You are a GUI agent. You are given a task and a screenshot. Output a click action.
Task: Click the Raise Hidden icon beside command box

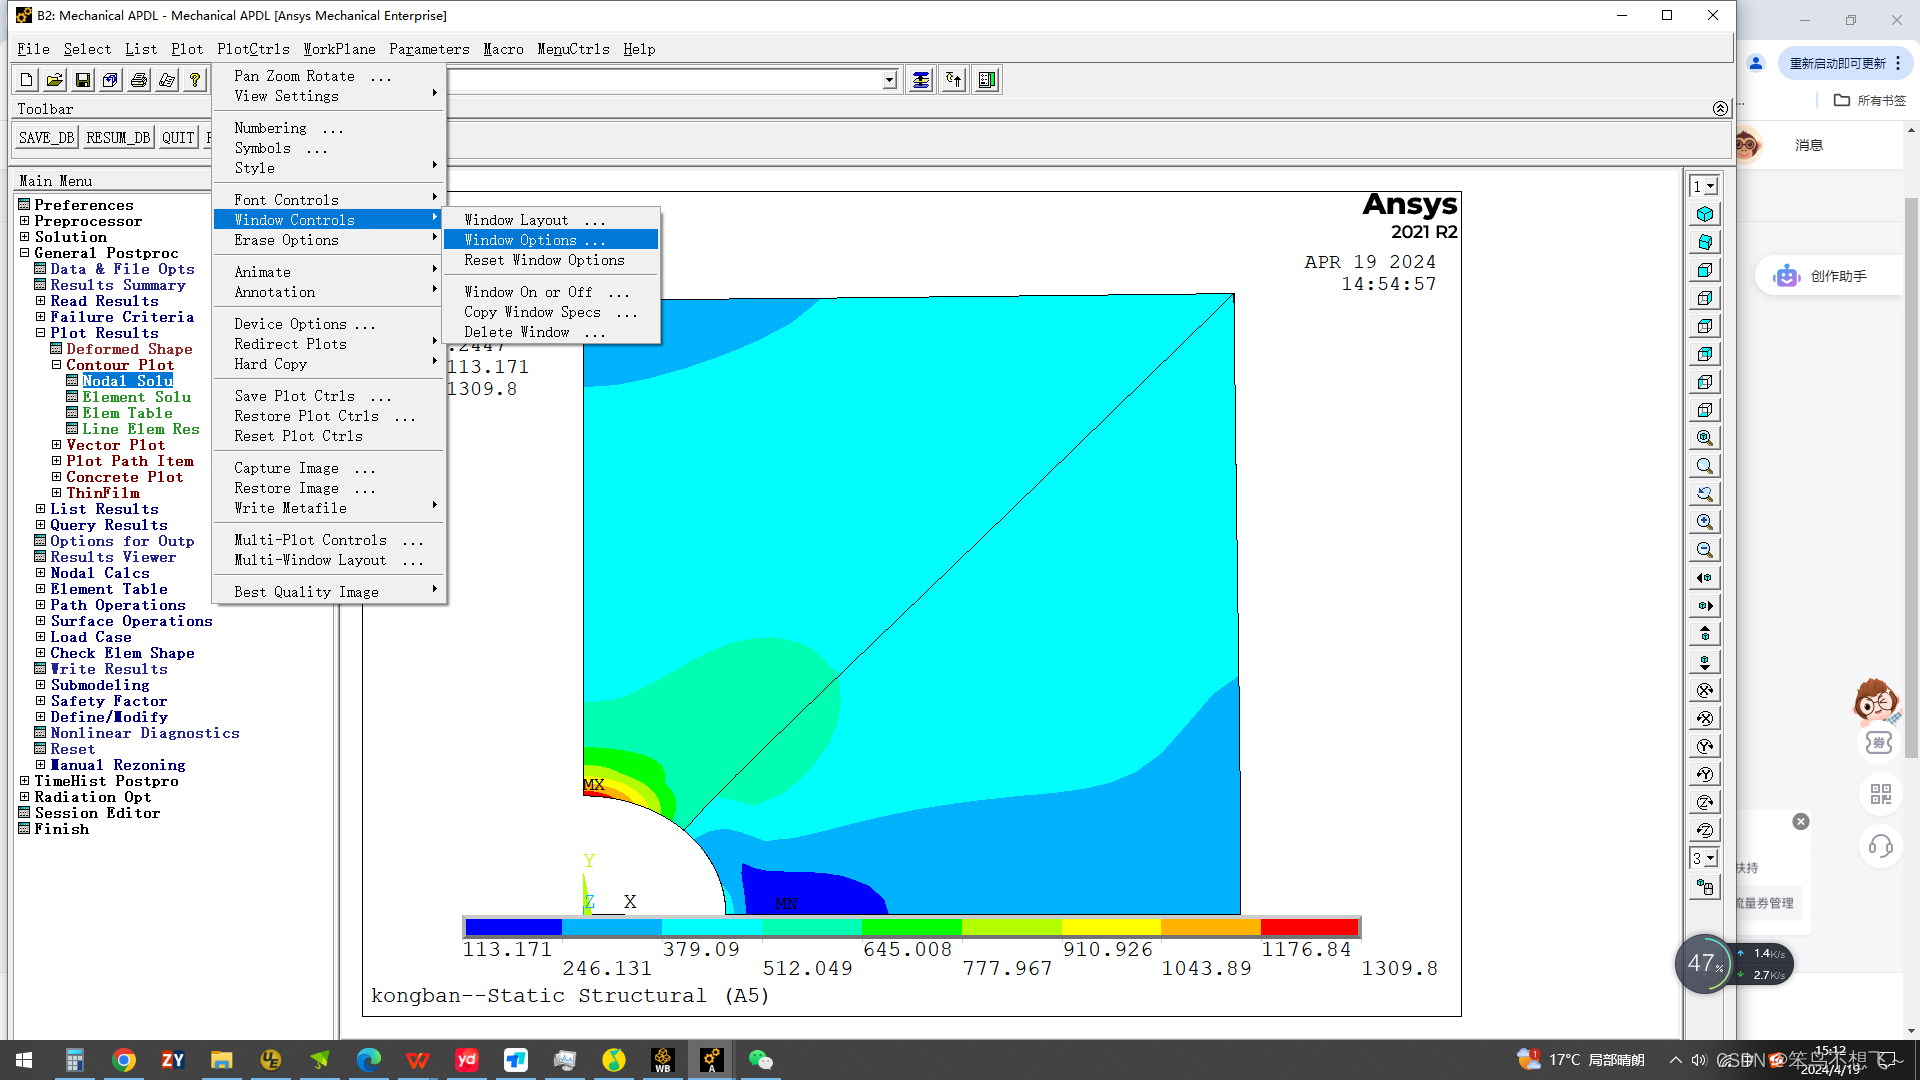921,80
